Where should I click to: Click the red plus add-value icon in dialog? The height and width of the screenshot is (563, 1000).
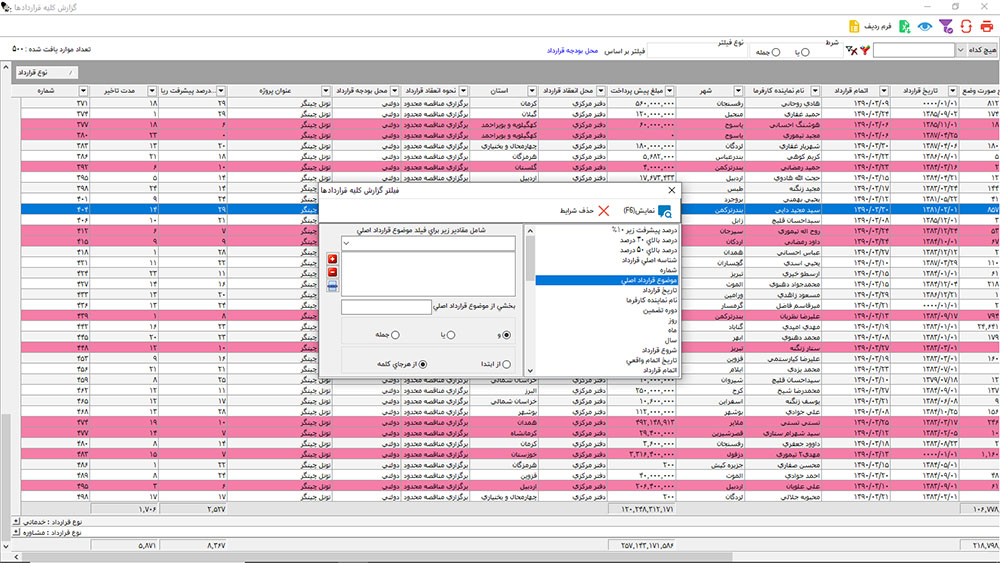point(332,259)
